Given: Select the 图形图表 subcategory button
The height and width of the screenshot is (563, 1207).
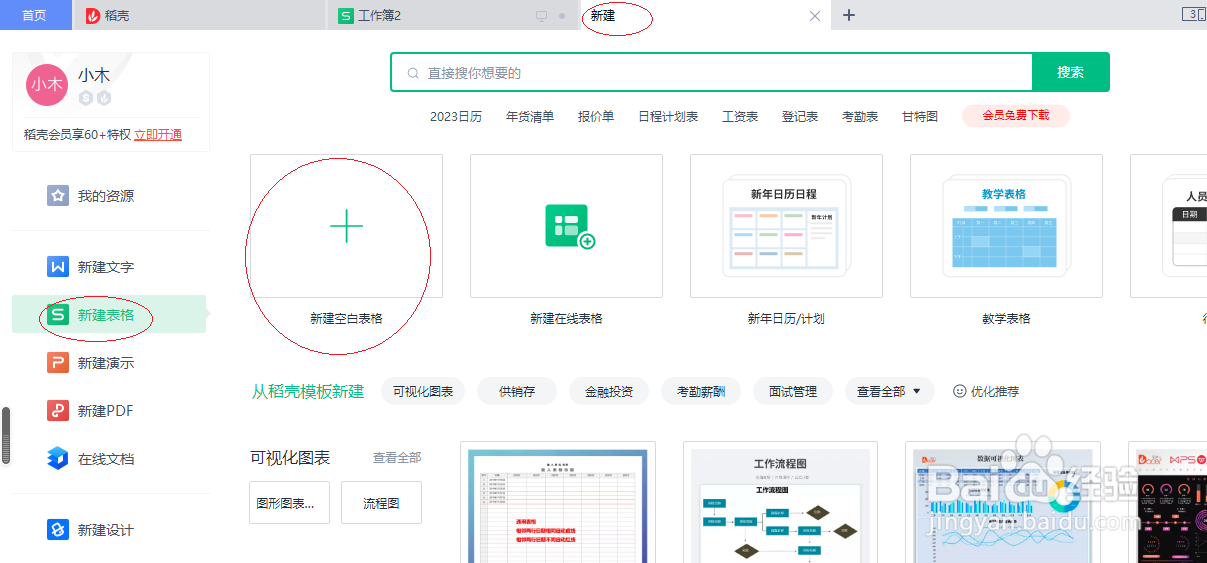Looking at the screenshot, I should pos(289,503).
